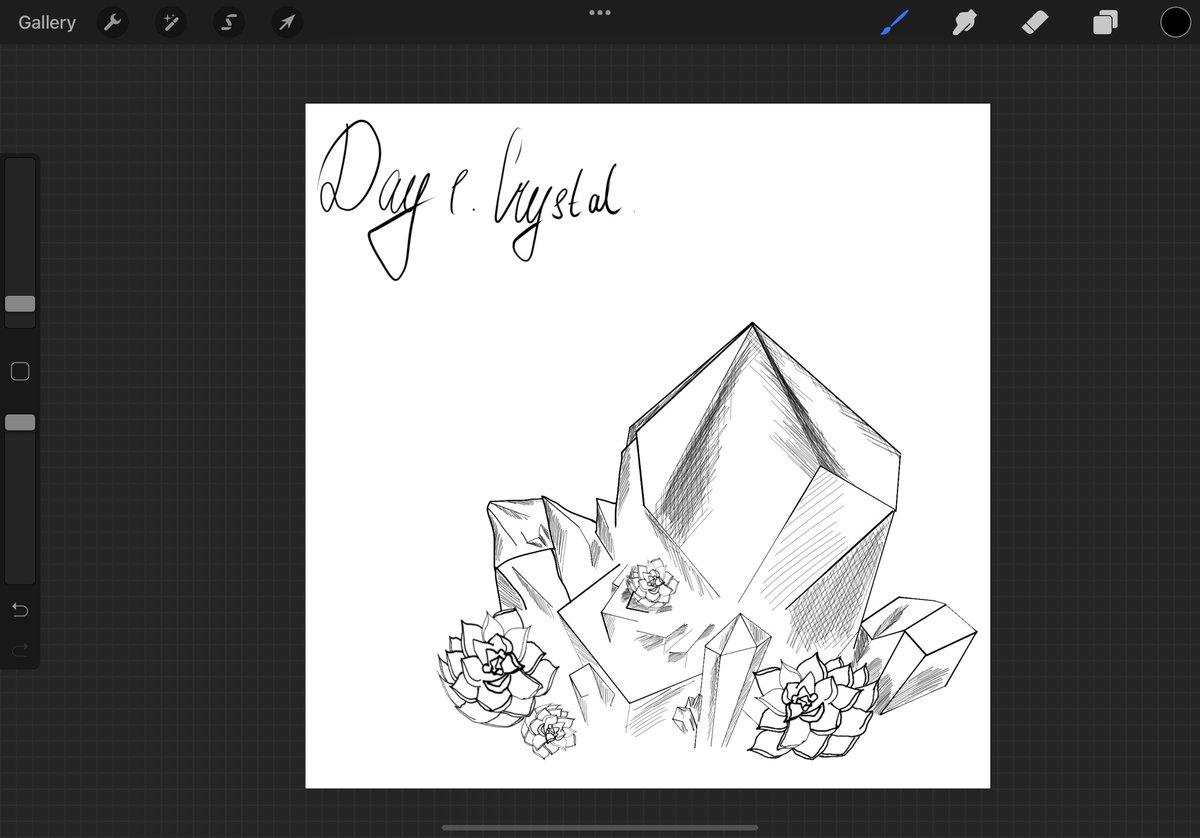Tap the brush size slider handle

pos(20,304)
